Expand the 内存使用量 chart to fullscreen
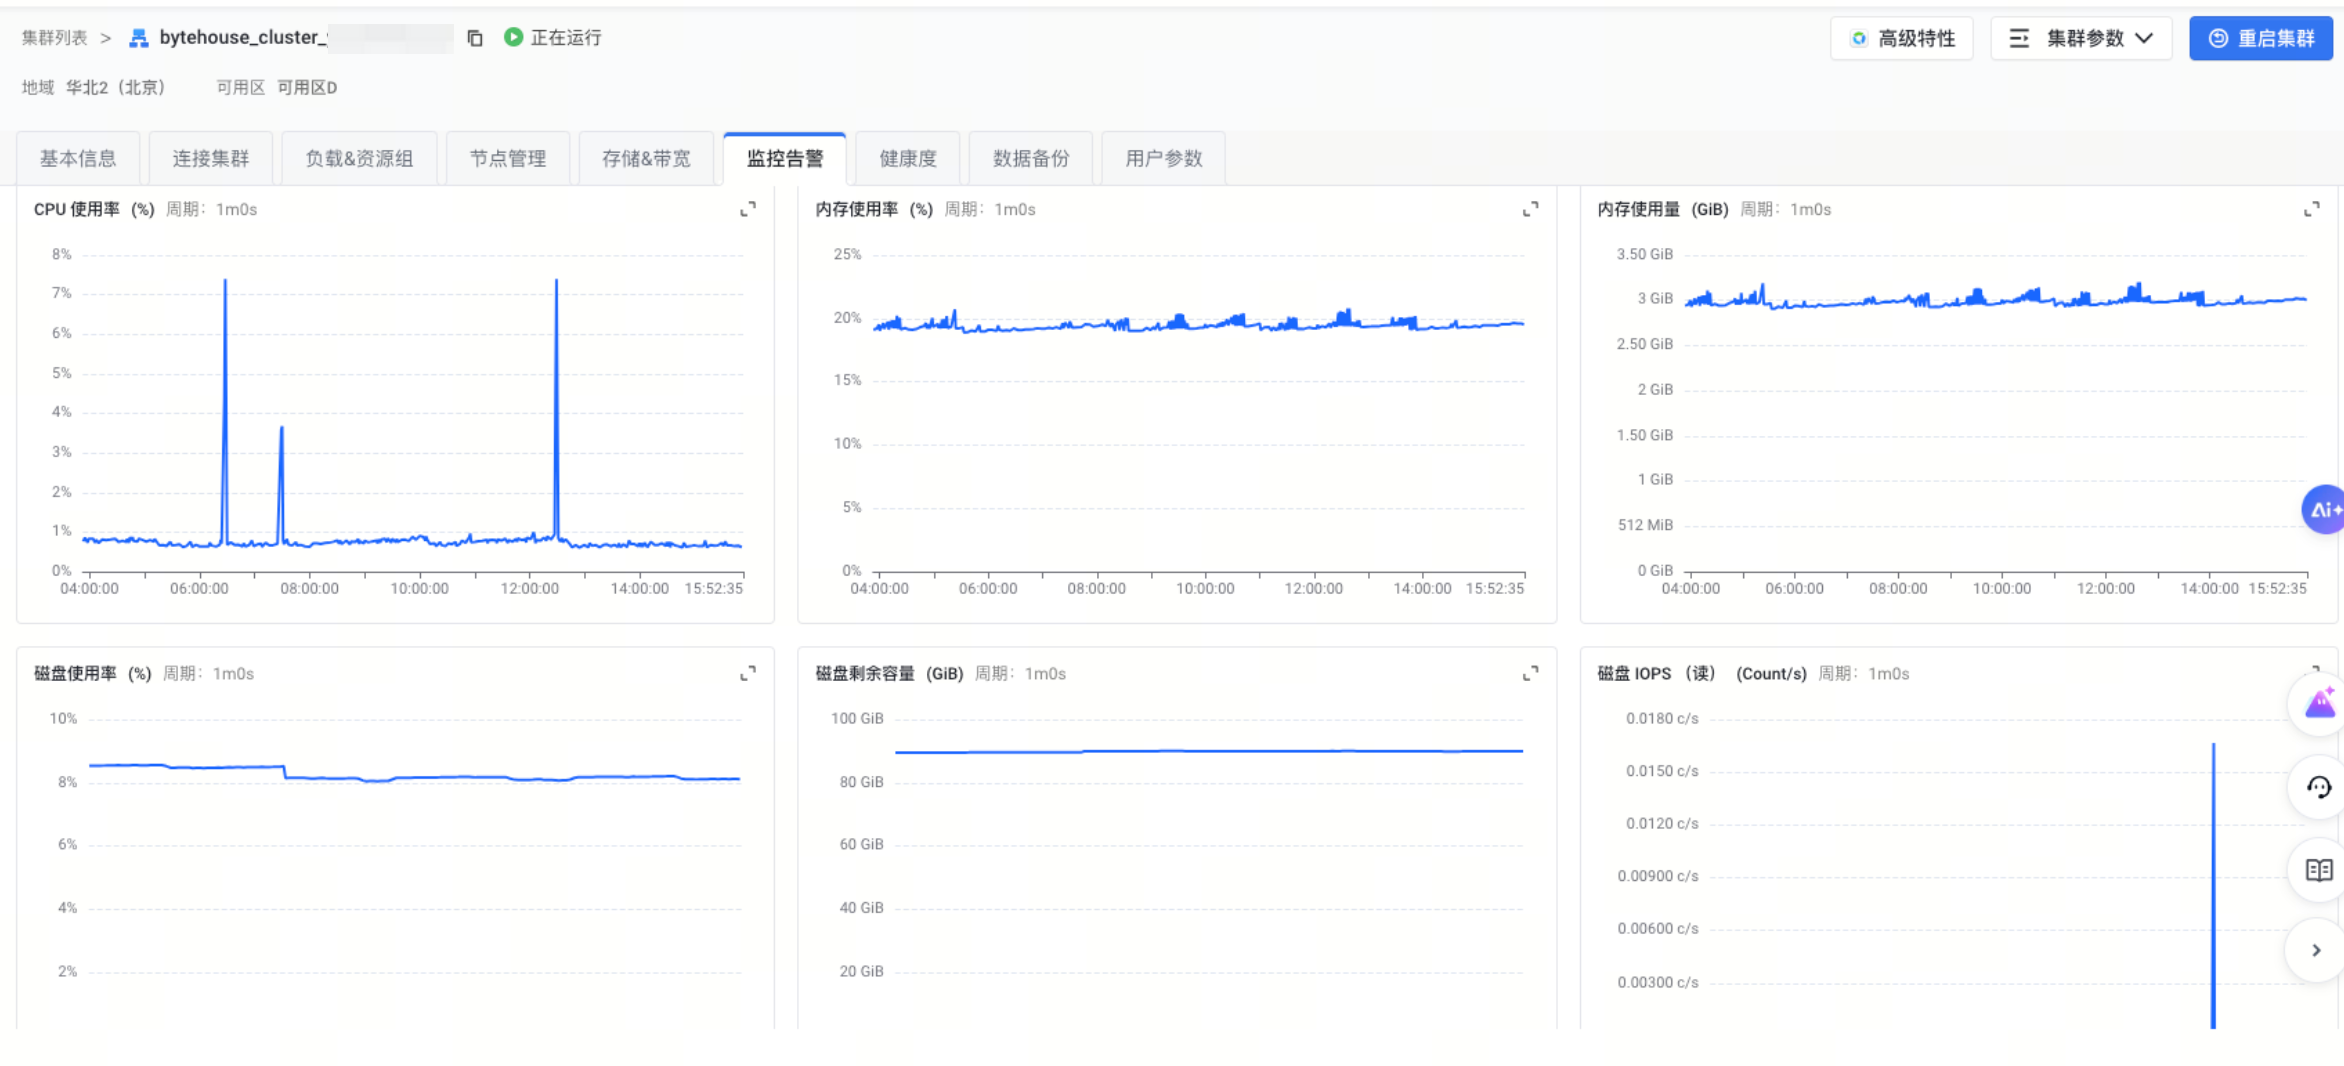Viewport: 2344px width, 1066px height. pos(2311,209)
